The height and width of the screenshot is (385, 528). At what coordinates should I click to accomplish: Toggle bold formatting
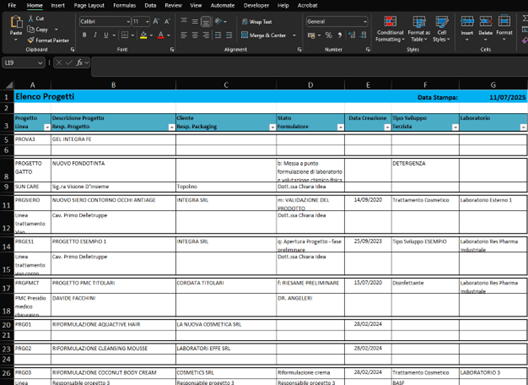[x=84, y=35]
